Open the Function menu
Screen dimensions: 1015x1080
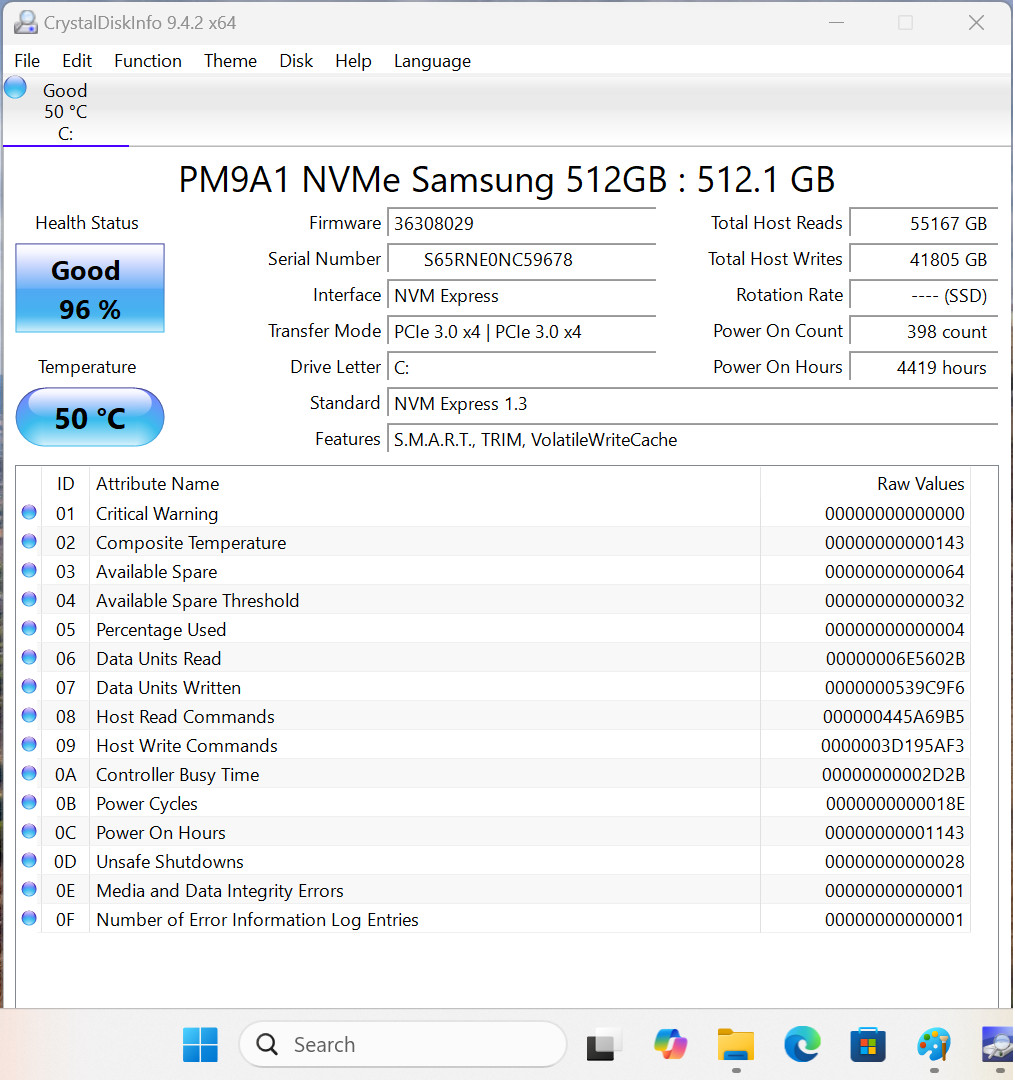[147, 61]
